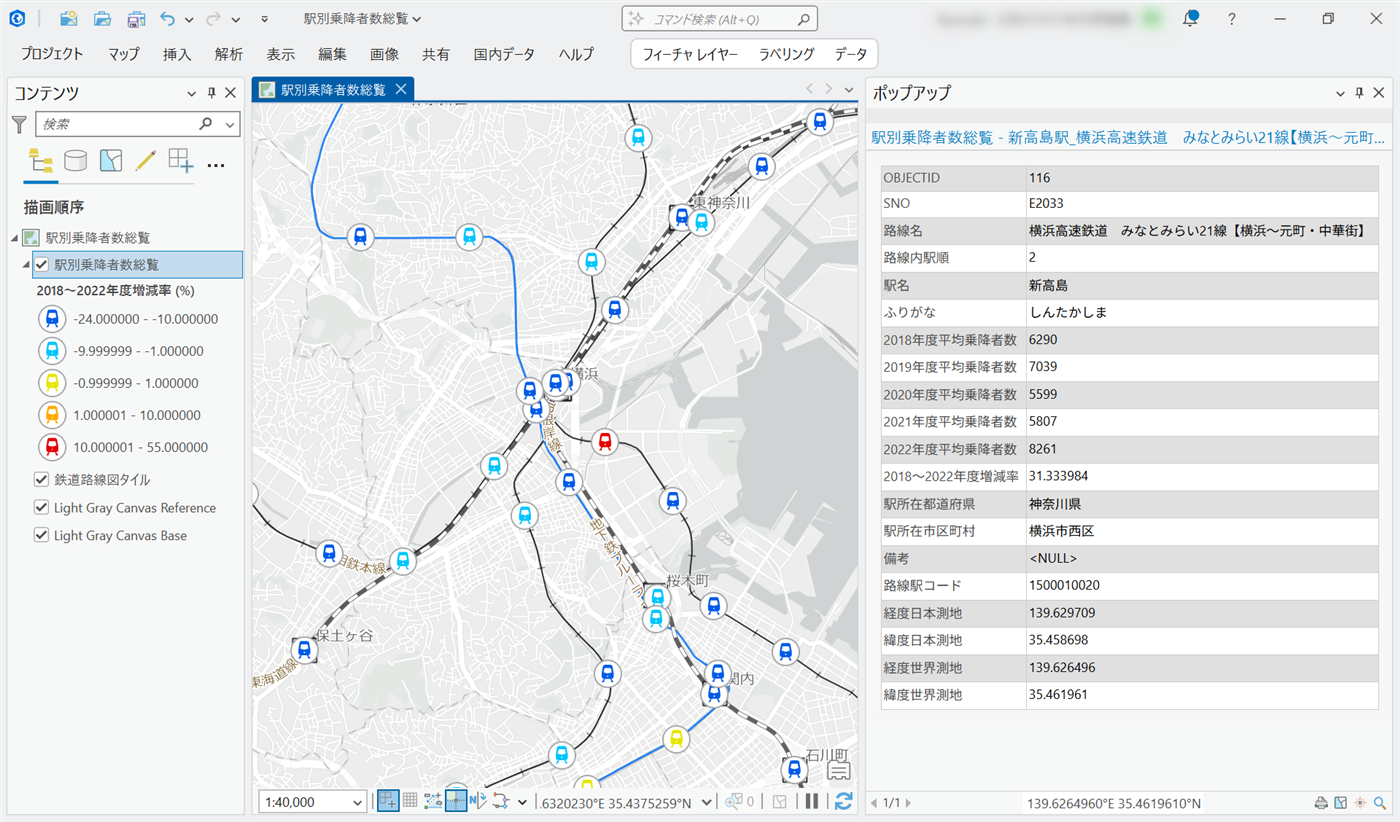Screen dimensions: 1400x822
Task: Switch Contents to List By Data Source
Action: [x=75, y=161]
